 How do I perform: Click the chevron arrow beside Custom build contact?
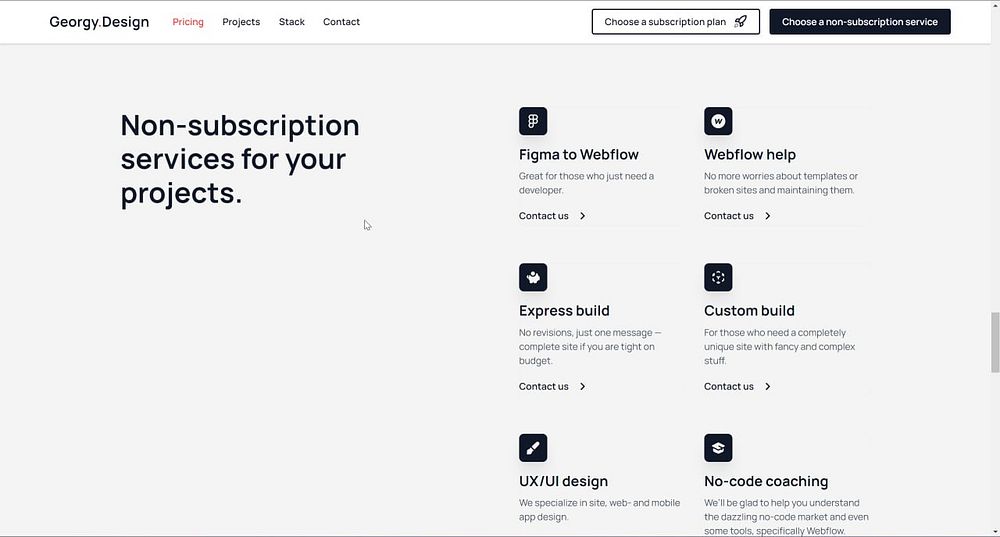768,386
